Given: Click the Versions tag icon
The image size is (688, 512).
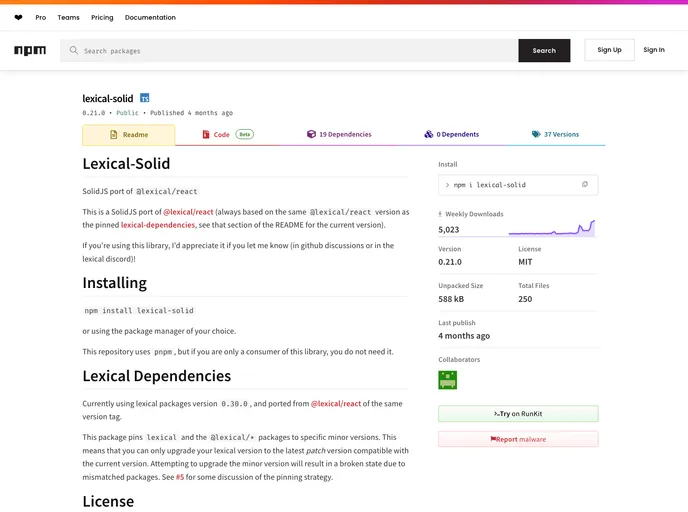Looking at the screenshot, I should [536, 134].
